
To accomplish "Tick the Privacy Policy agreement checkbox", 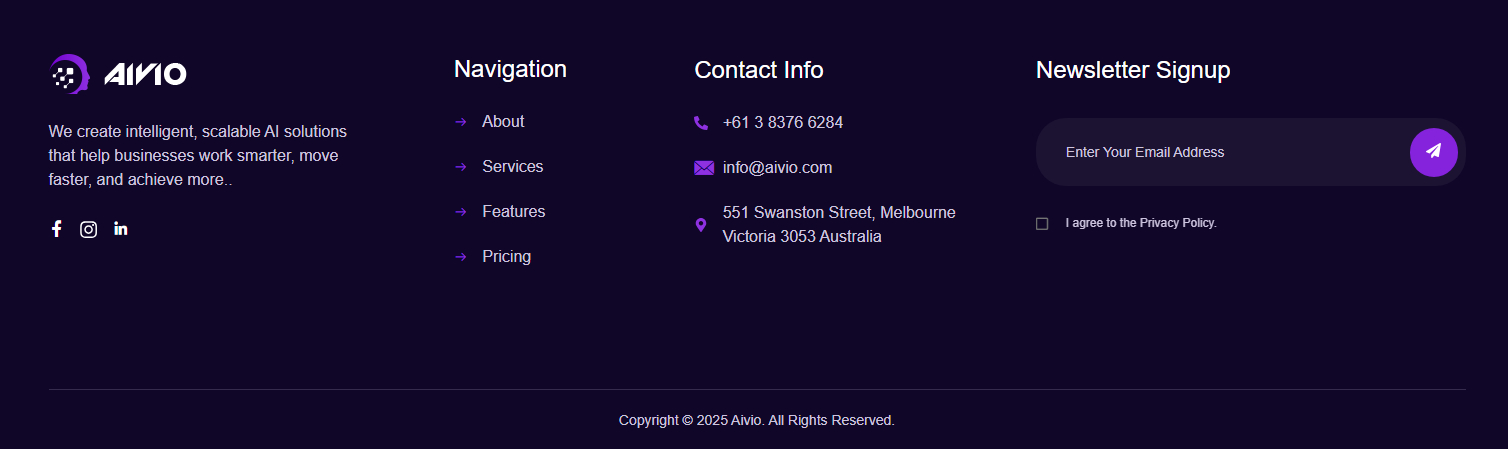I will tap(1042, 224).
